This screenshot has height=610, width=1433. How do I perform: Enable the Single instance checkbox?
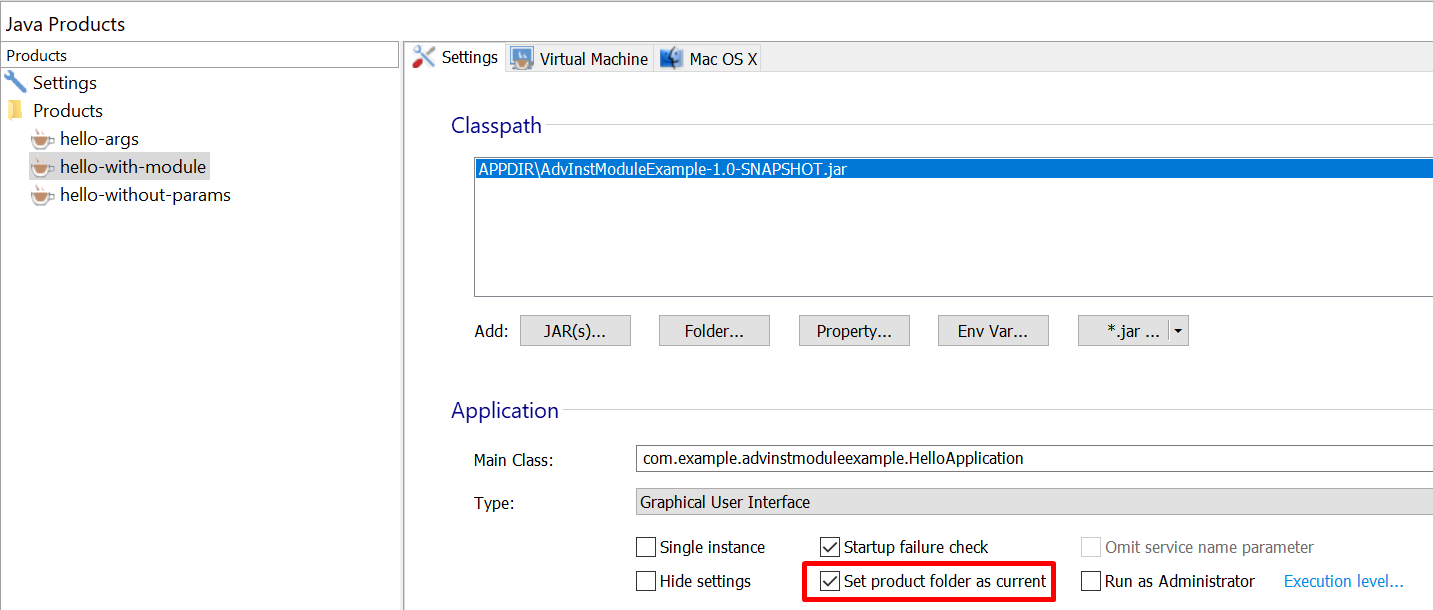coord(646,547)
